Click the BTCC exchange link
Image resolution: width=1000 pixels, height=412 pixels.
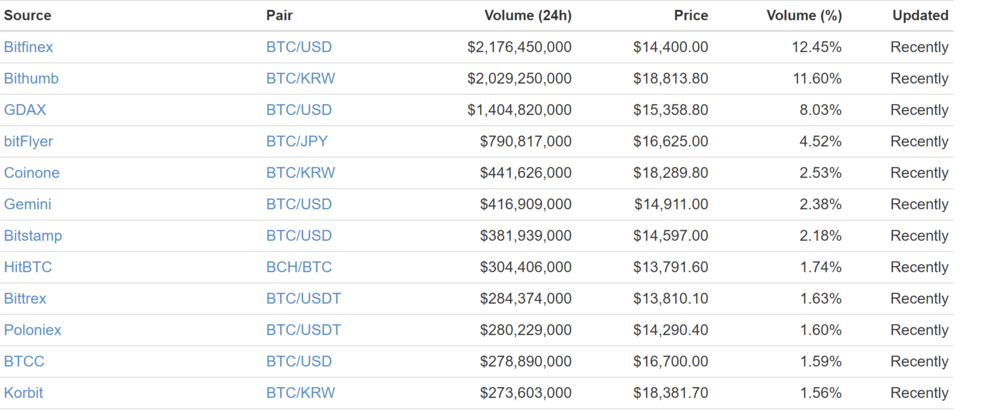pyautogui.click(x=24, y=362)
